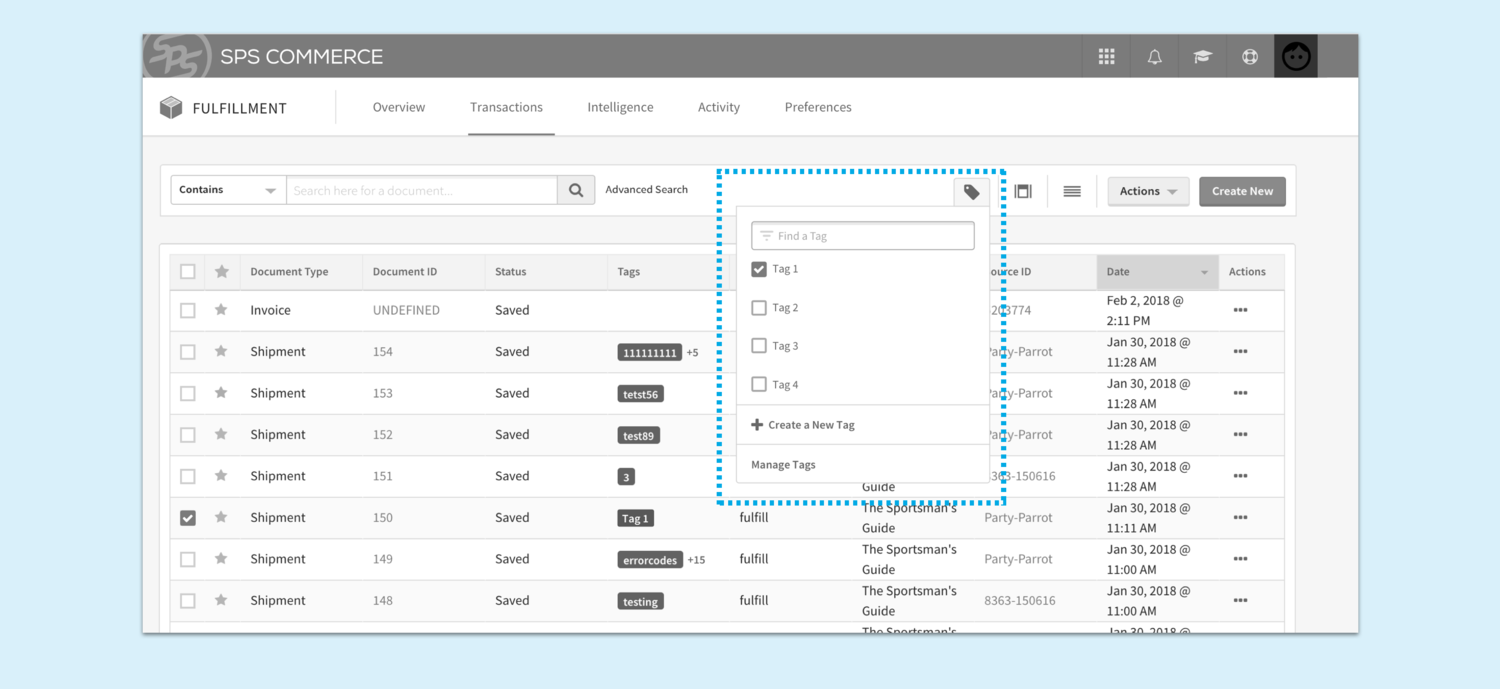
Task: Star the Shipment 148 row
Action: 221,600
